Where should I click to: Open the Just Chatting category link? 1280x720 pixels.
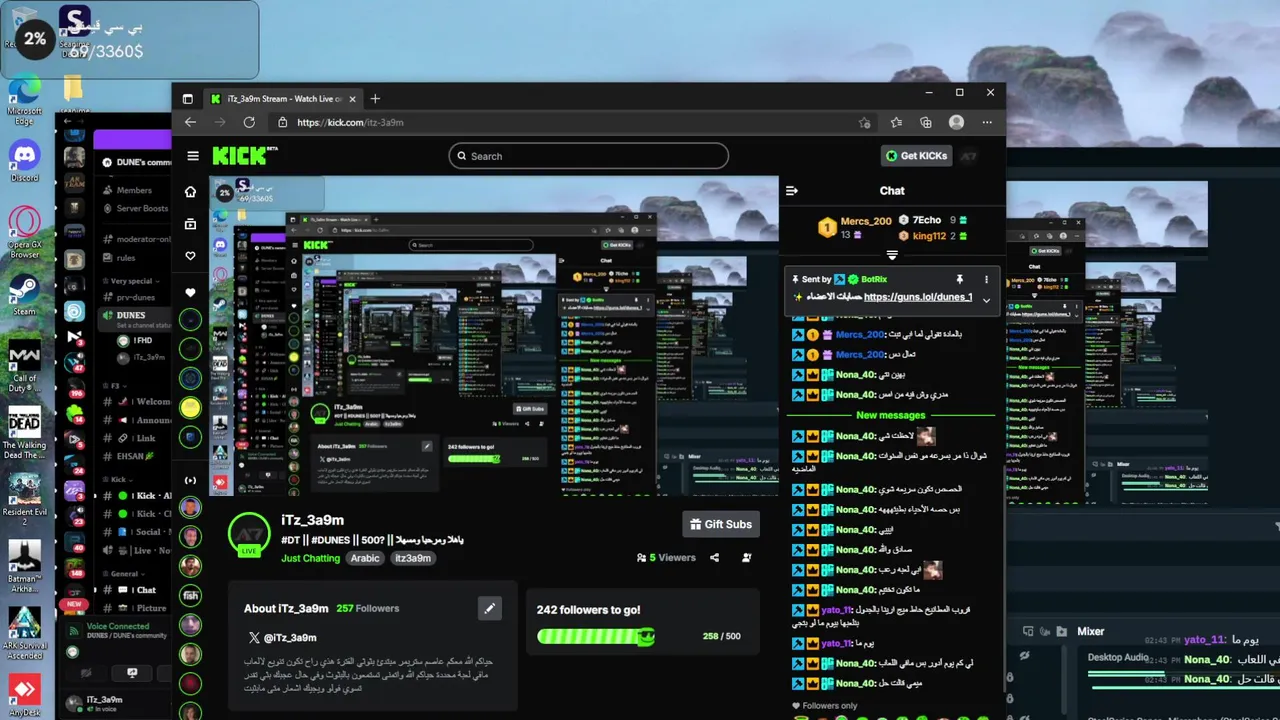tap(311, 558)
